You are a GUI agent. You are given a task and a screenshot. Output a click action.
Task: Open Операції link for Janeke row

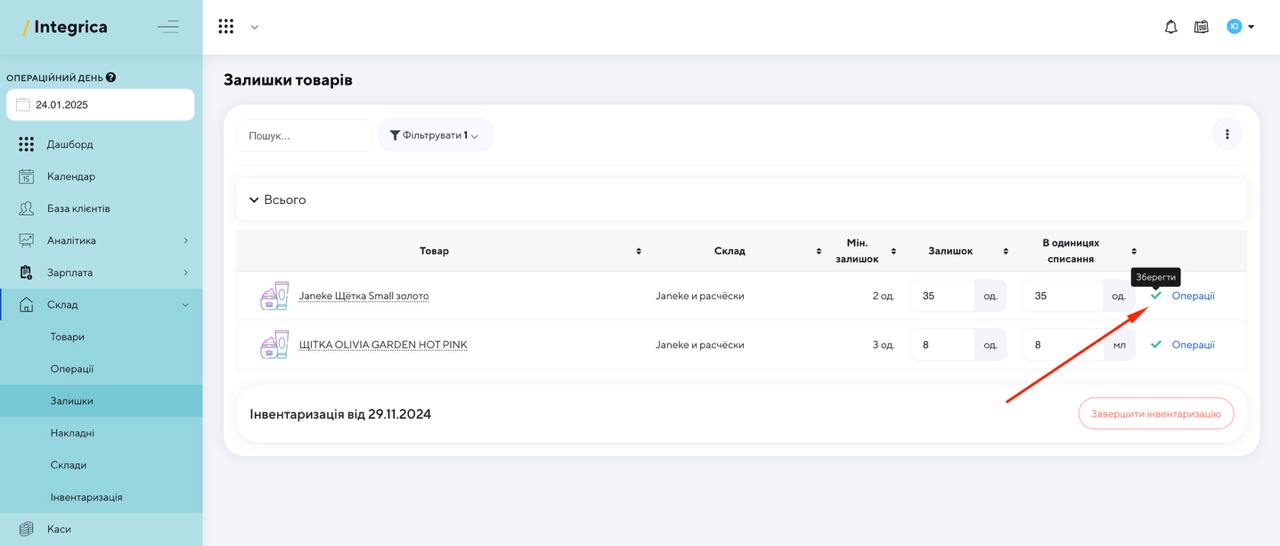[1193, 296]
